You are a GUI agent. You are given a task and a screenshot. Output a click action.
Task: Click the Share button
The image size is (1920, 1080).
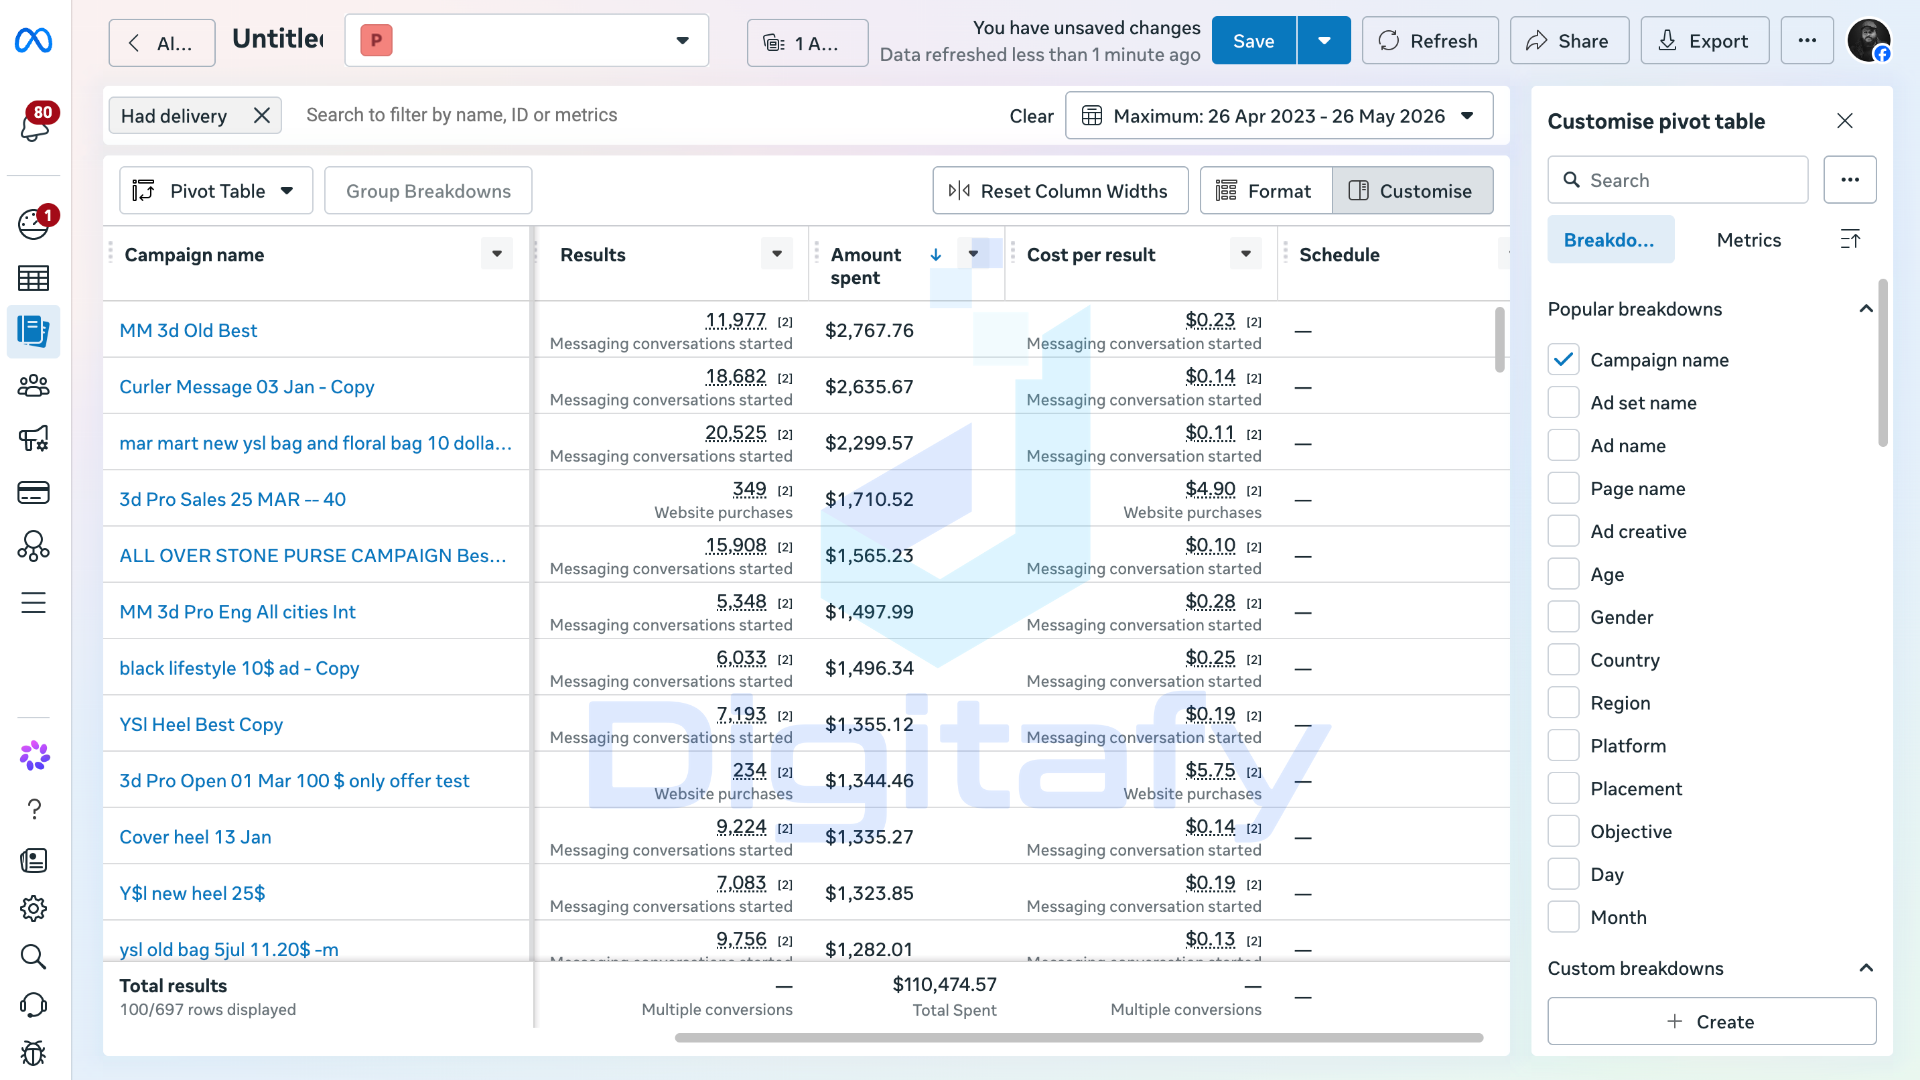1569,41
